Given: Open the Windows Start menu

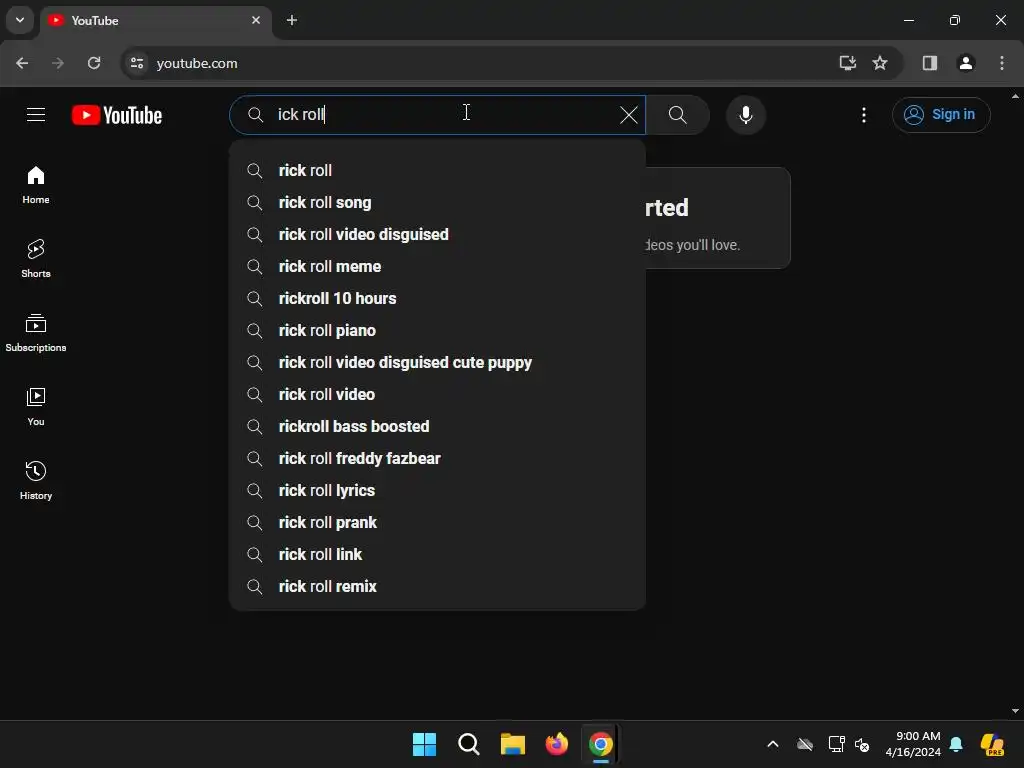Looking at the screenshot, I should point(424,744).
